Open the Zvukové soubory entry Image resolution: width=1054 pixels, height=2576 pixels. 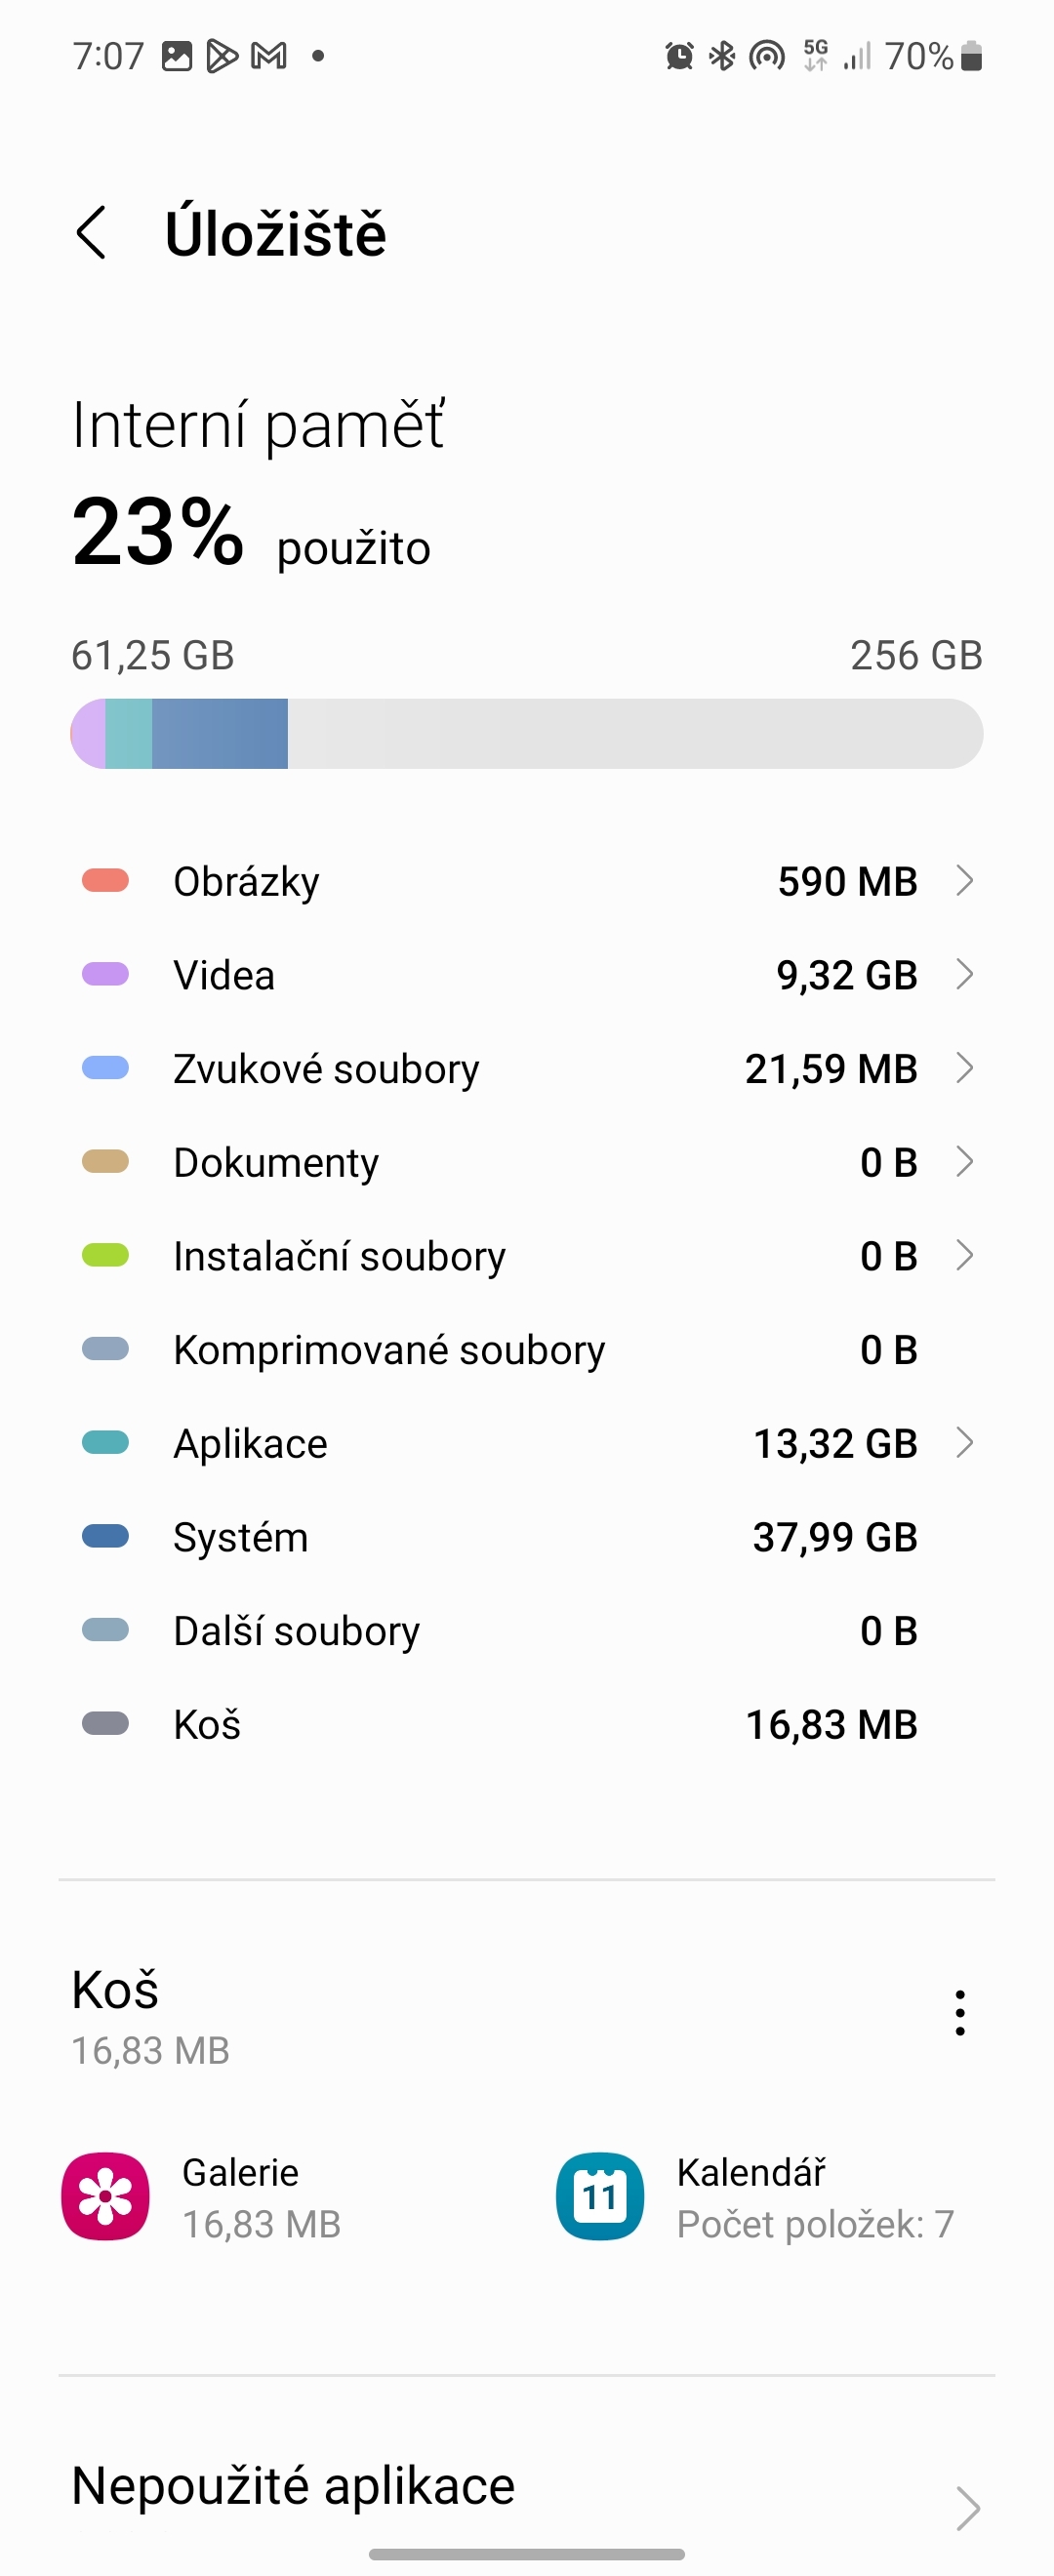pos(326,1069)
